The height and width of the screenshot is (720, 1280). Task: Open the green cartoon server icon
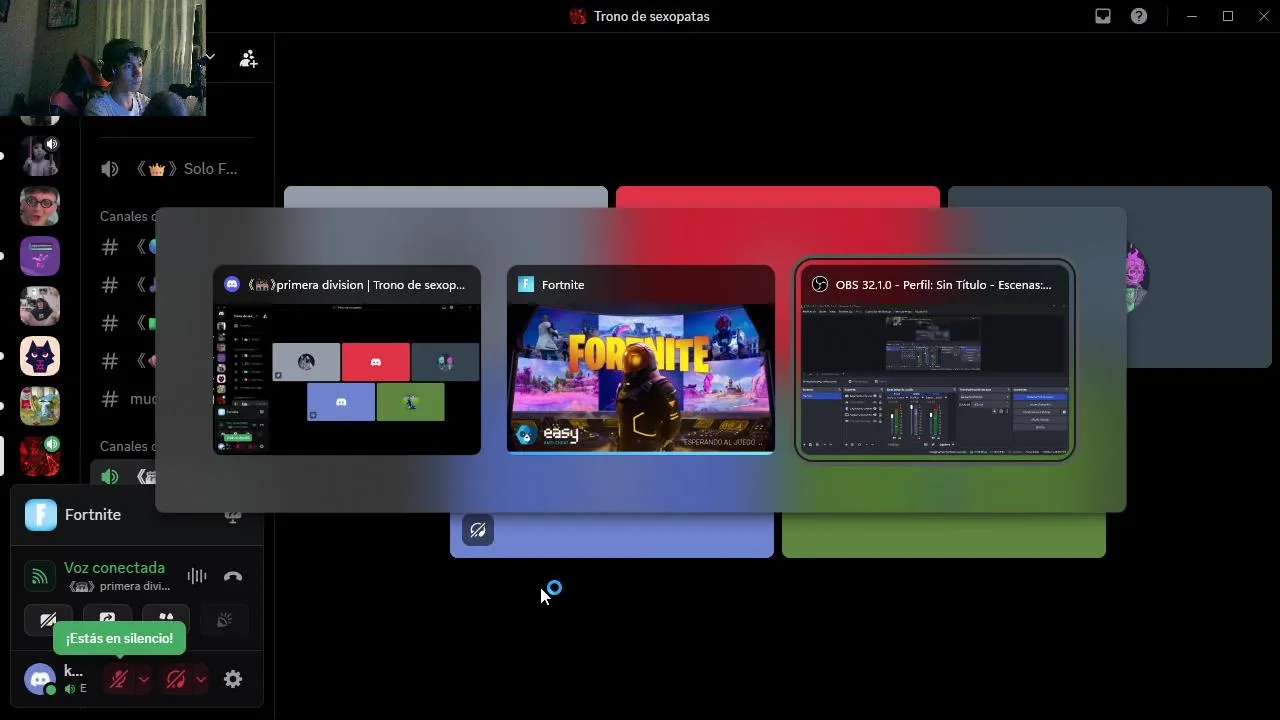tap(40, 406)
